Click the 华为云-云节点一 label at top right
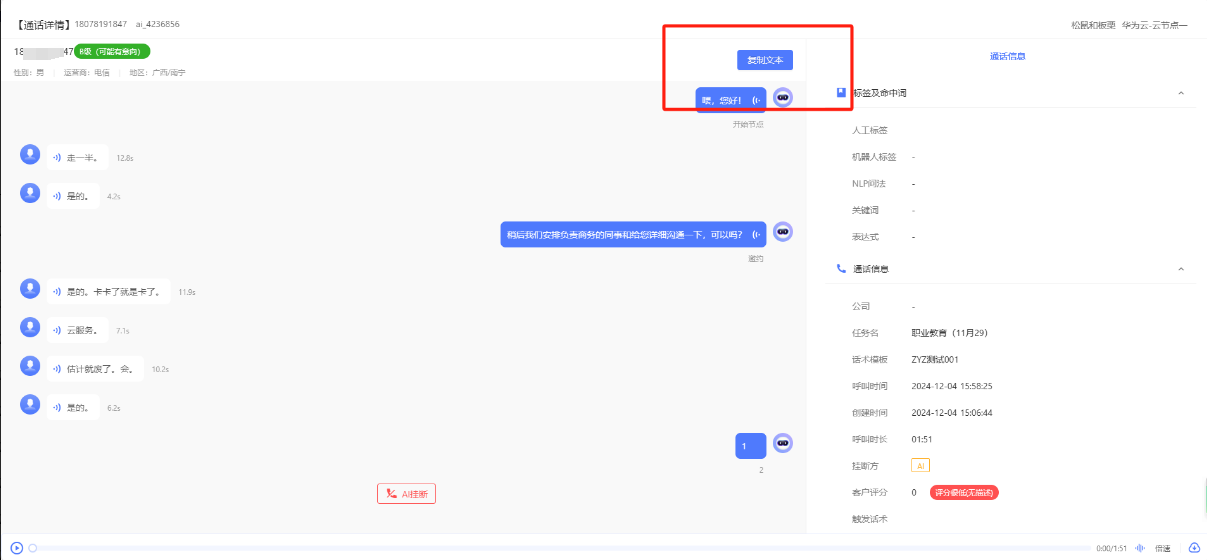The width and height of the screenshot is (1207, 560). coord(1154,24)
